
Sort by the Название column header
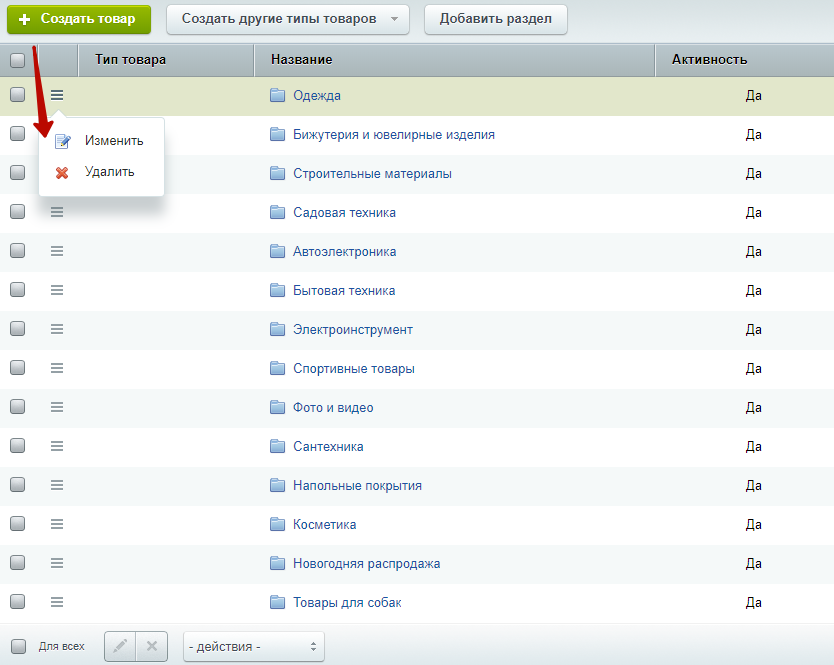click(x=302, y=60)
